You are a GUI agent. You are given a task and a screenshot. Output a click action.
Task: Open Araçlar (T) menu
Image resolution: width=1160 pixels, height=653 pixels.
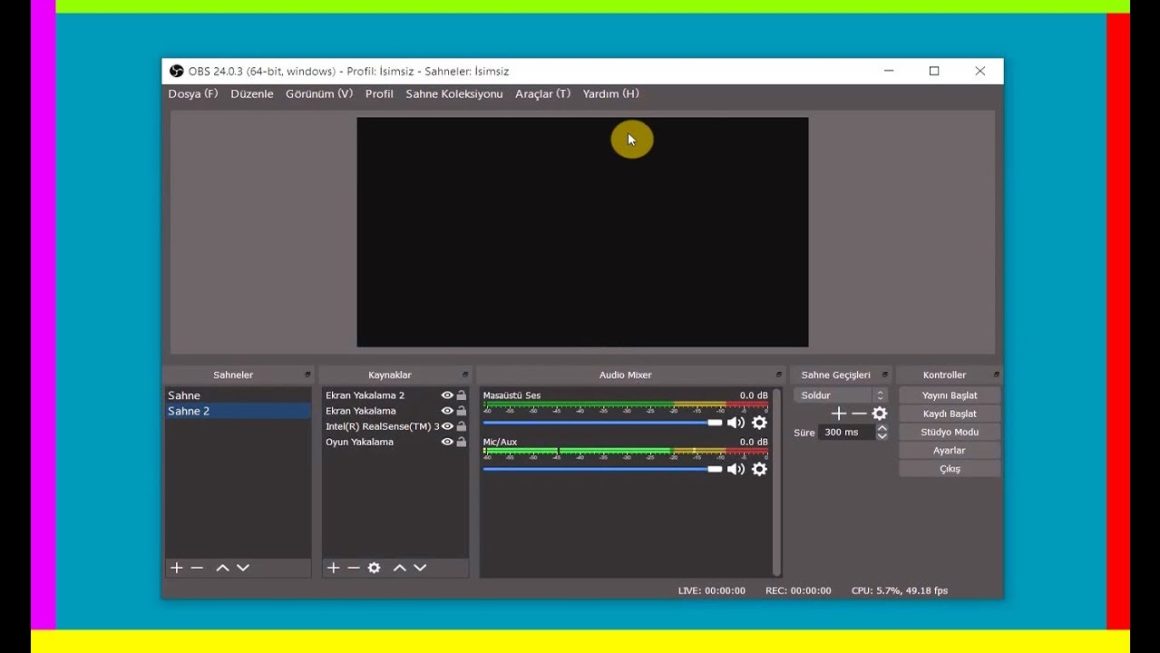pos(543,94)
